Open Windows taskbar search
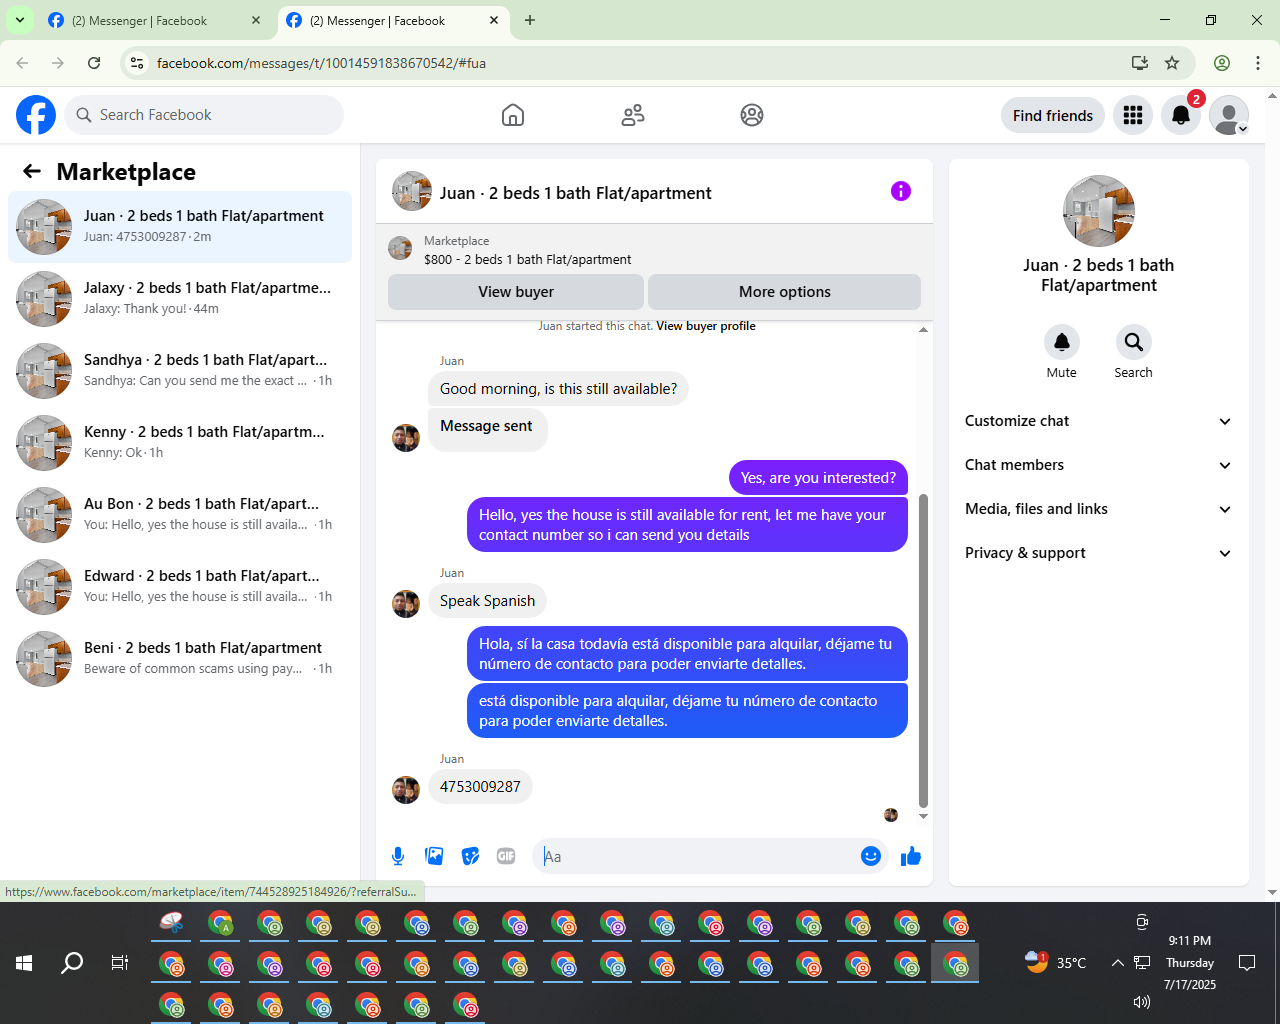The height and width of the screenshot is (1024, 1280). 72,963
